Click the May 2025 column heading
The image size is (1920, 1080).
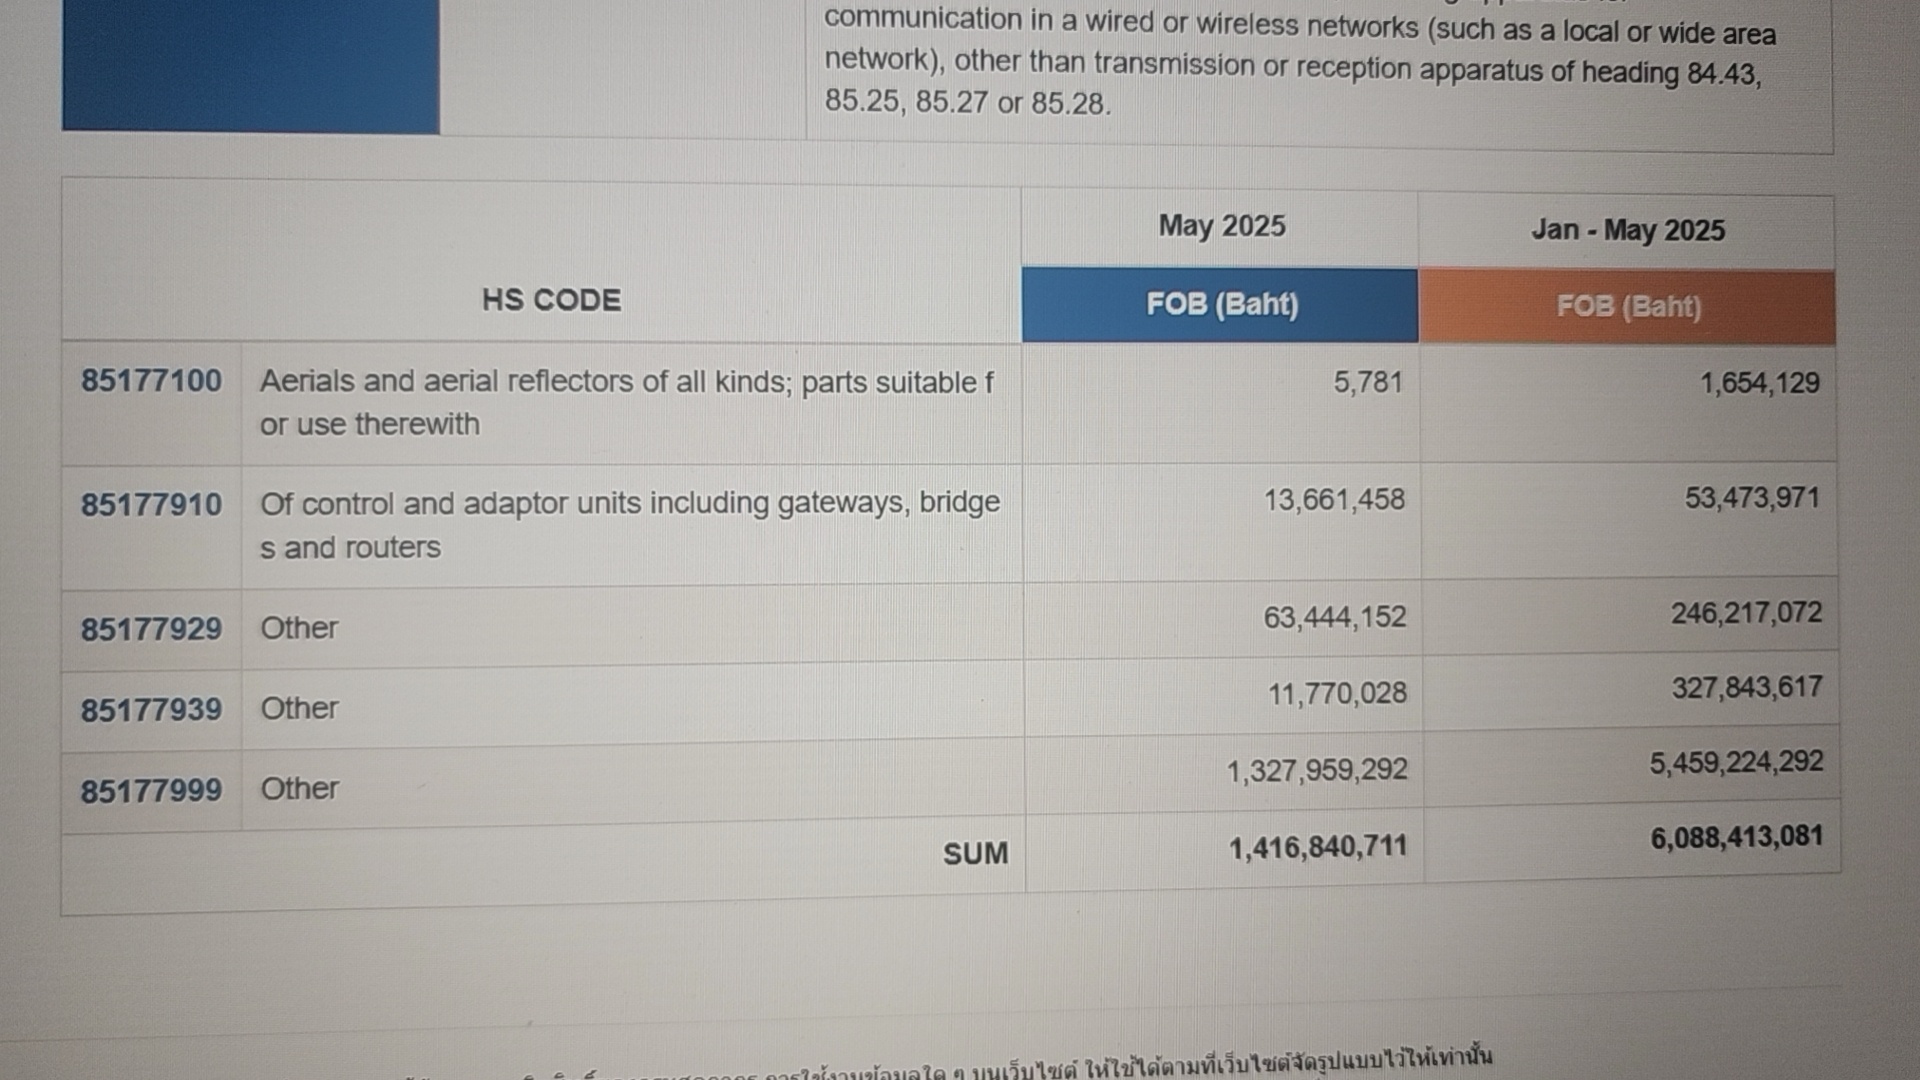pyautogui.click(x=1222, y=227)
